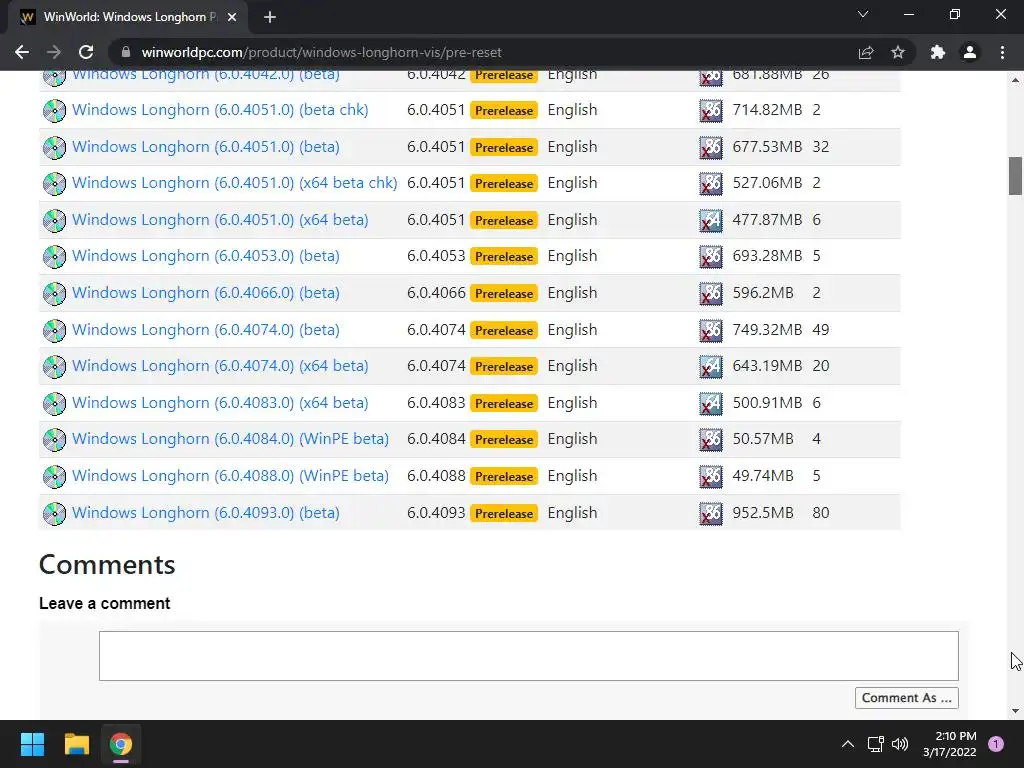This screenshot has width=1024, height=768.
Task: Click x64 architecture icon for 643.19MB row
Action: coord(711,366)
